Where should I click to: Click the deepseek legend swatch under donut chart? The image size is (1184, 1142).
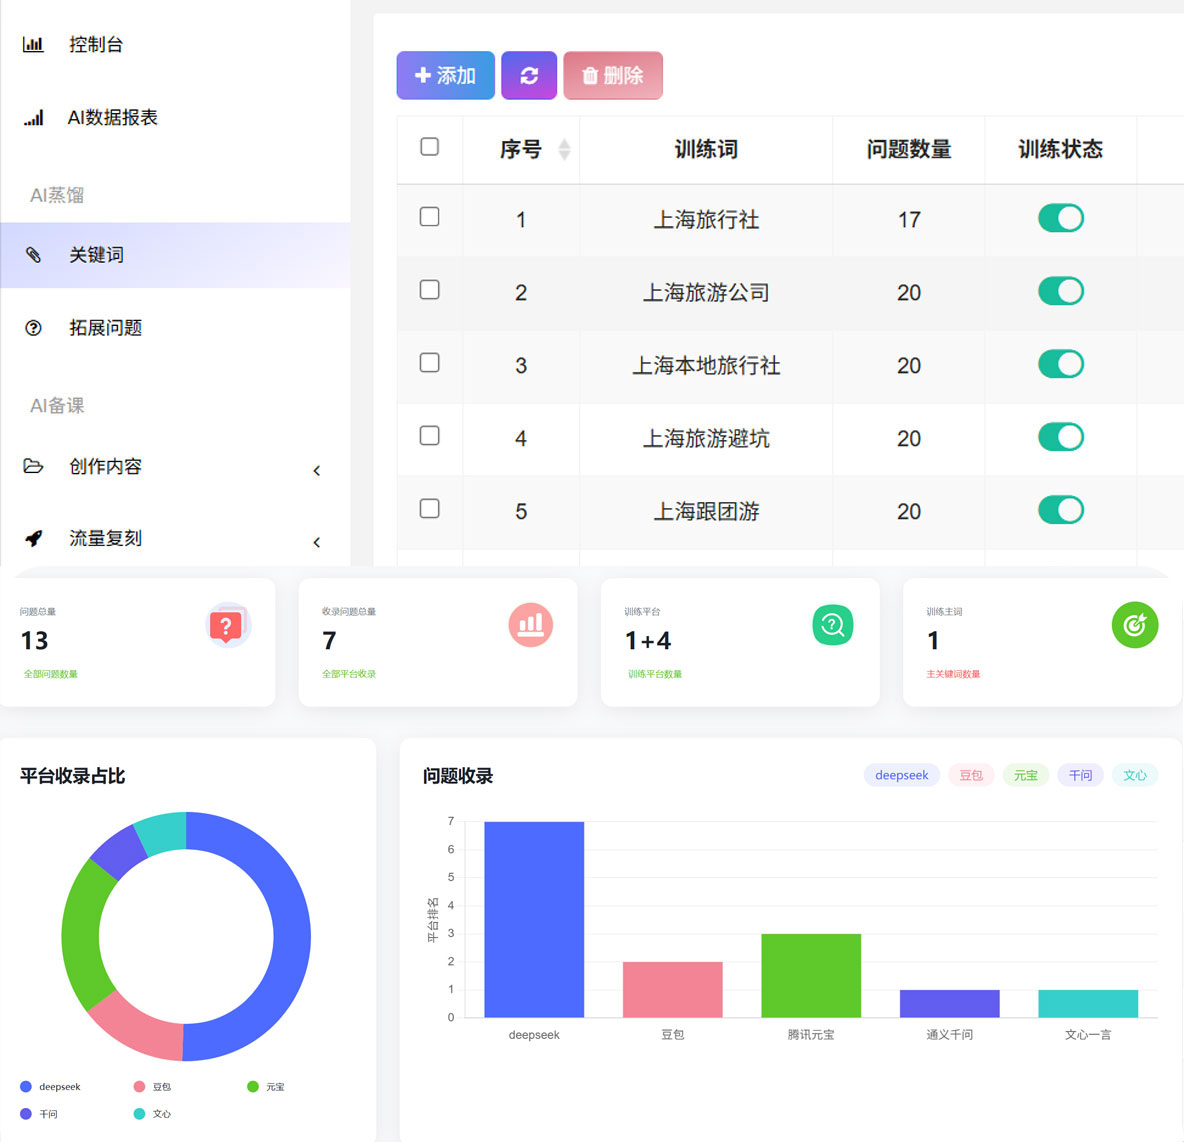26,1087
